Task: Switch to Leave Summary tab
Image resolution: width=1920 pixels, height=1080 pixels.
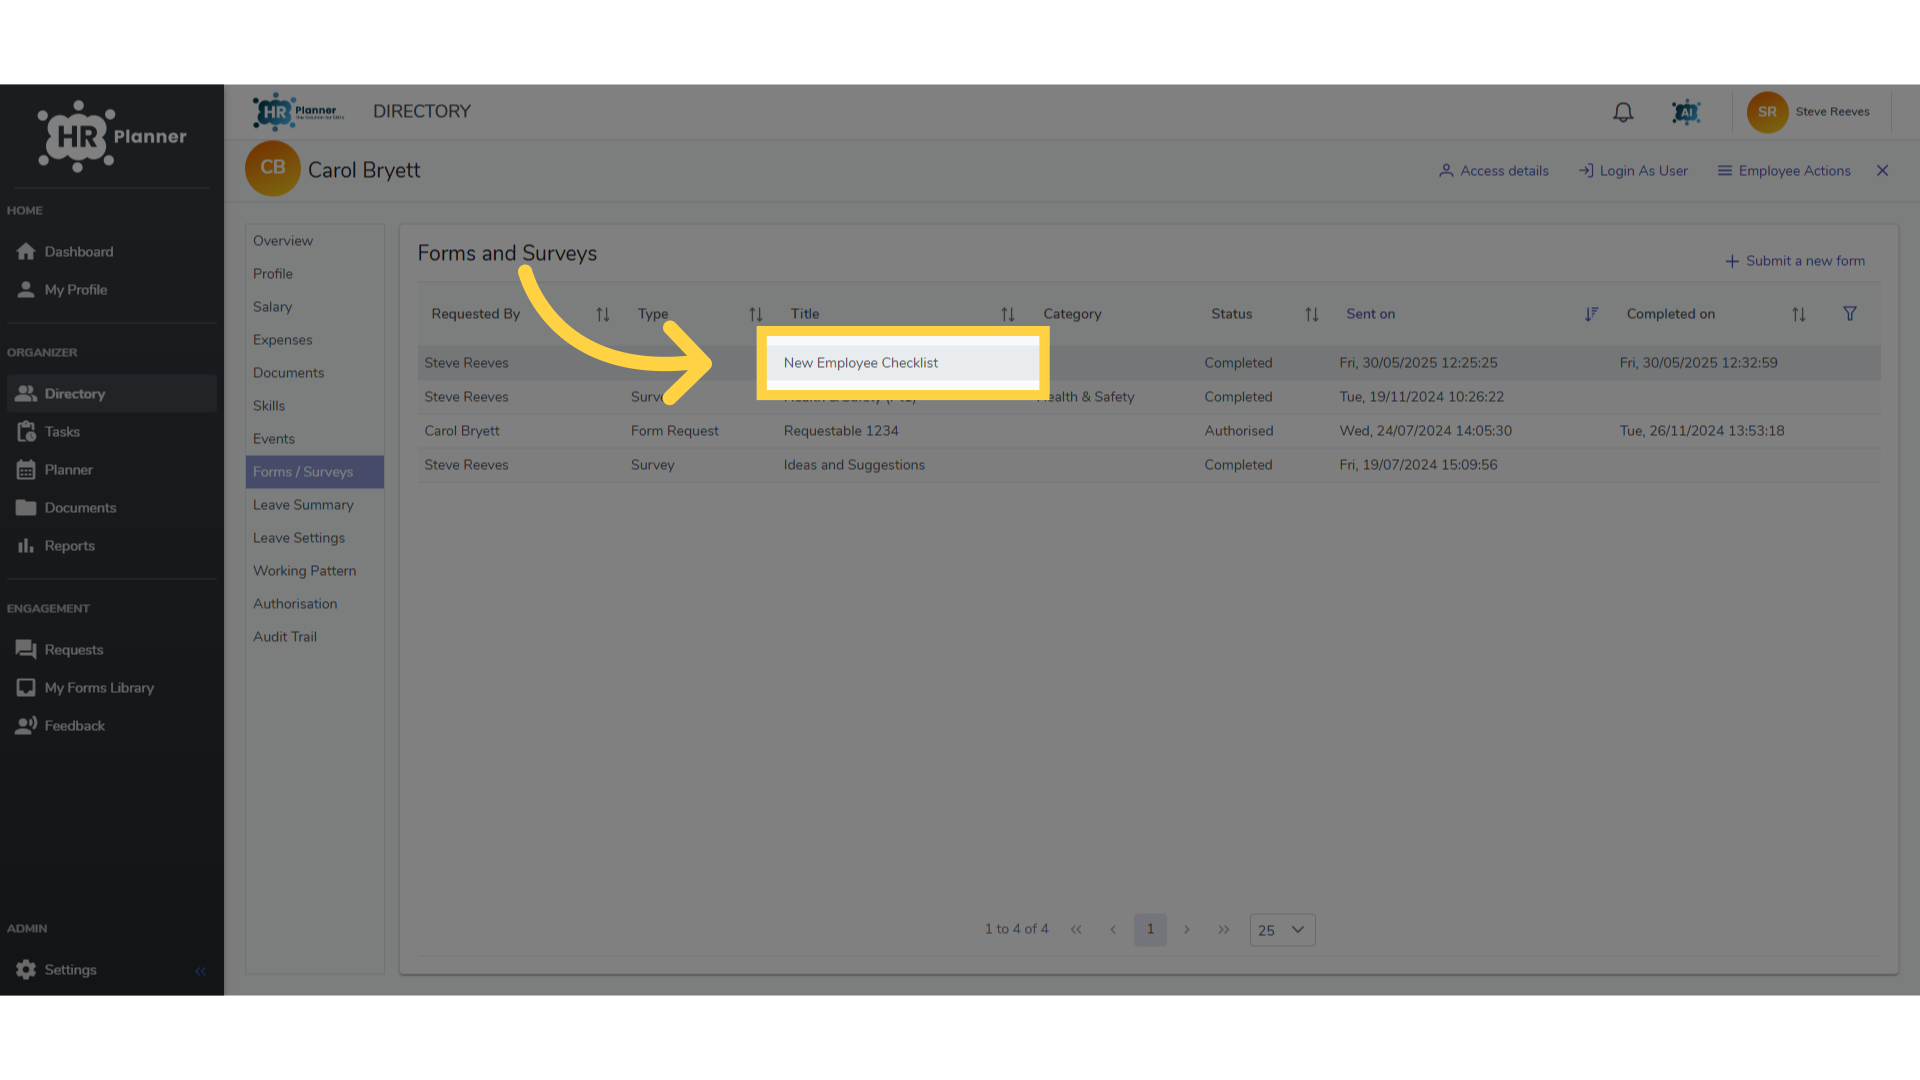Action: coord(315,505)
